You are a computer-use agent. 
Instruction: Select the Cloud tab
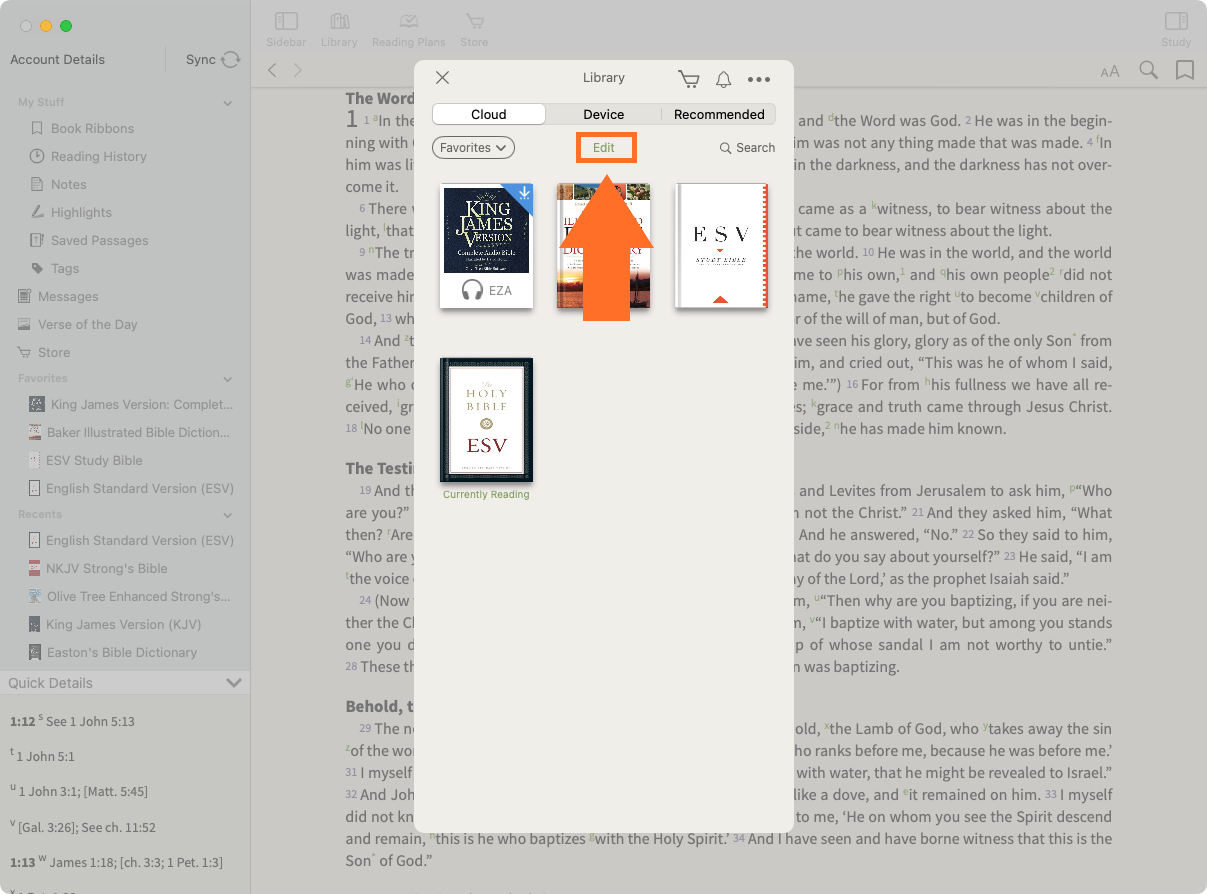click(x=489, y=114)
